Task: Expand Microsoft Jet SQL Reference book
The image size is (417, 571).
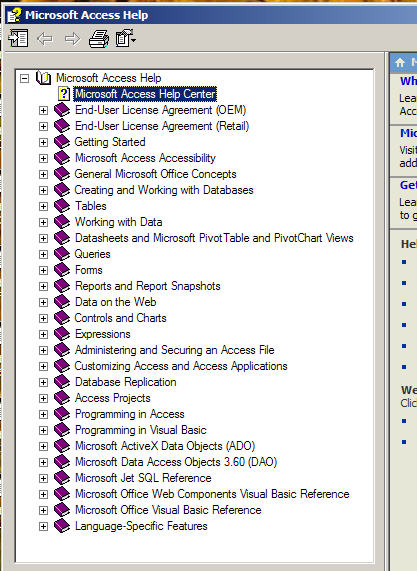Action: (x=43, y=479)
